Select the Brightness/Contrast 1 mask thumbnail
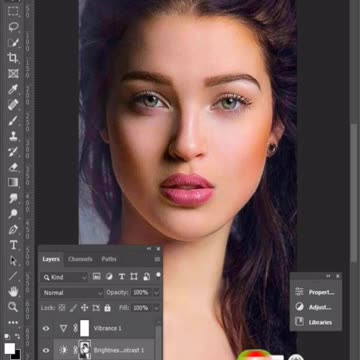This screenshot has width=360, height=360. coord(85,350)
